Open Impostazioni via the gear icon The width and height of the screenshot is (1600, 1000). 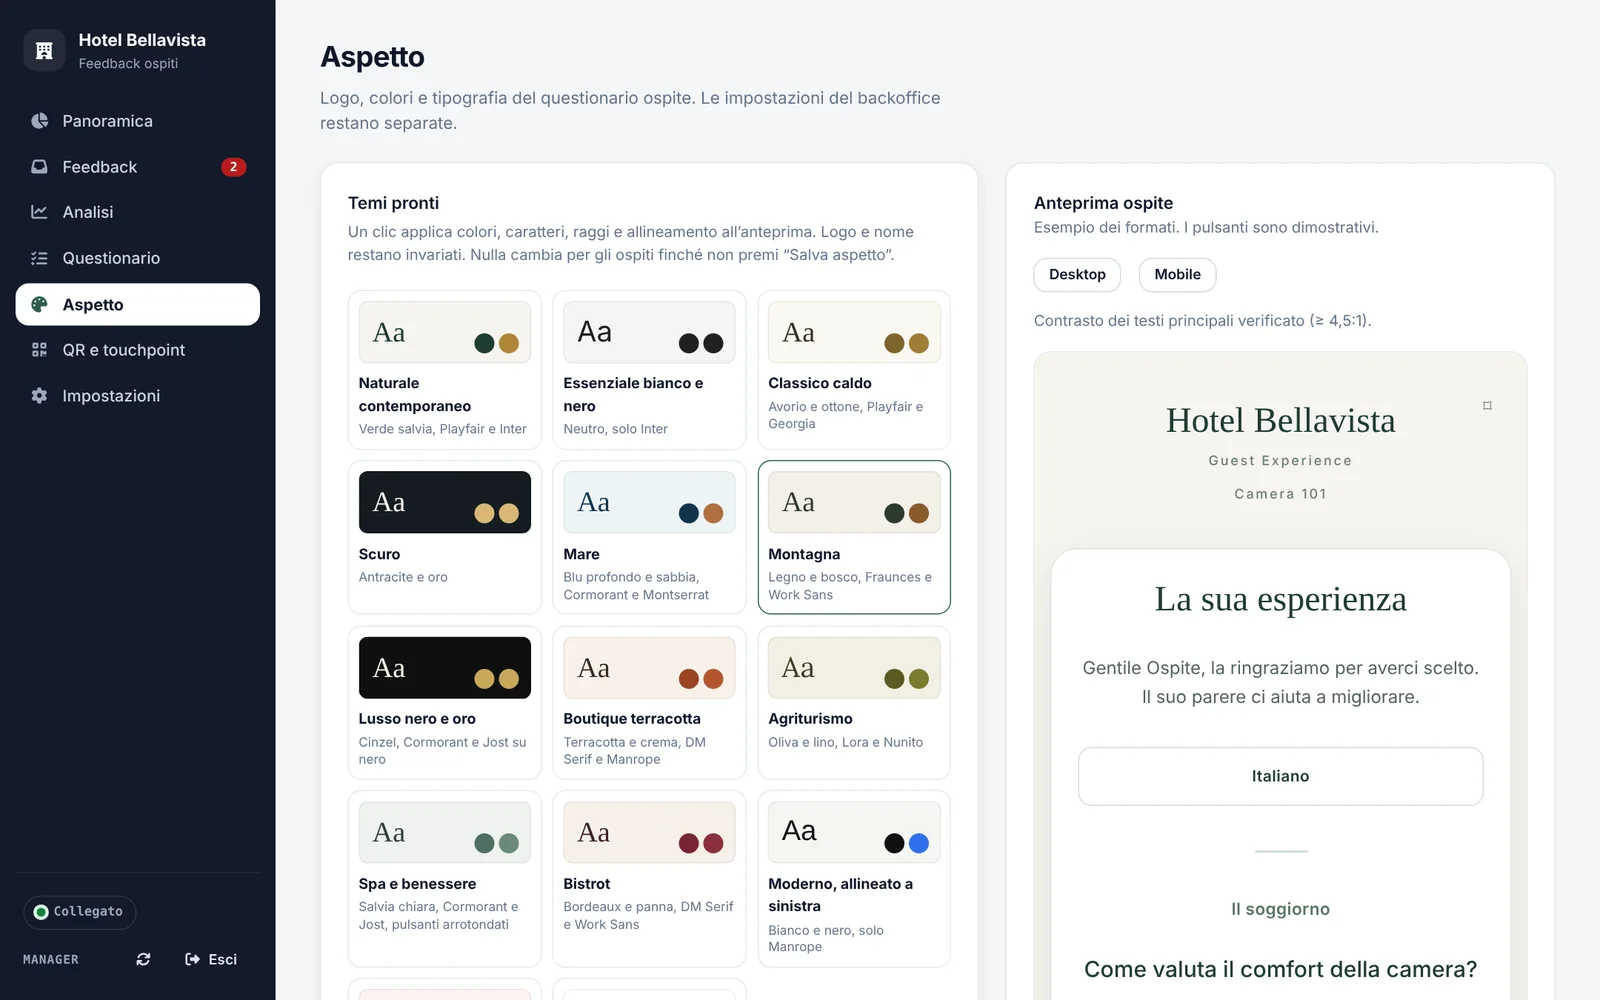[40, 396]
